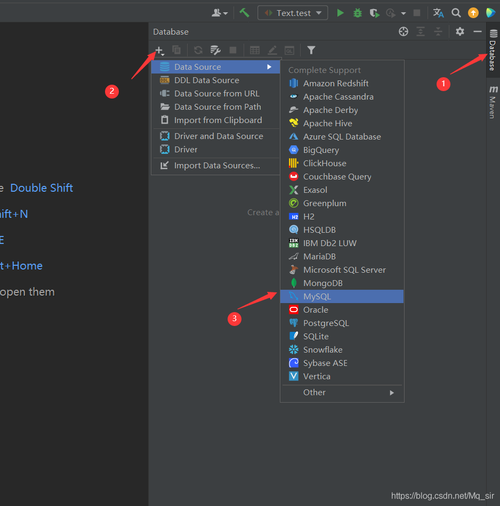This screenshot has height=506, width=500.
Task: Click the colorful plugin logo icon top right
Action: click(490, 13)
